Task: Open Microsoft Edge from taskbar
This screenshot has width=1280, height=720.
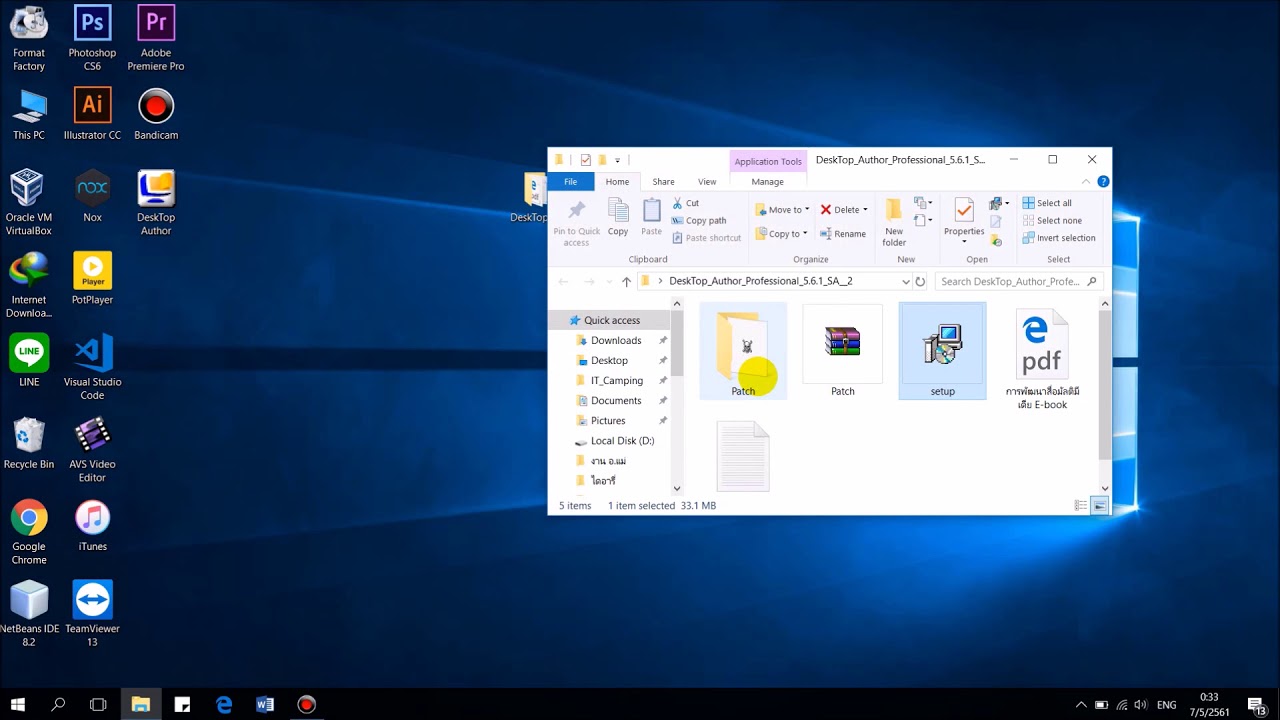Action: coord(224,704)
